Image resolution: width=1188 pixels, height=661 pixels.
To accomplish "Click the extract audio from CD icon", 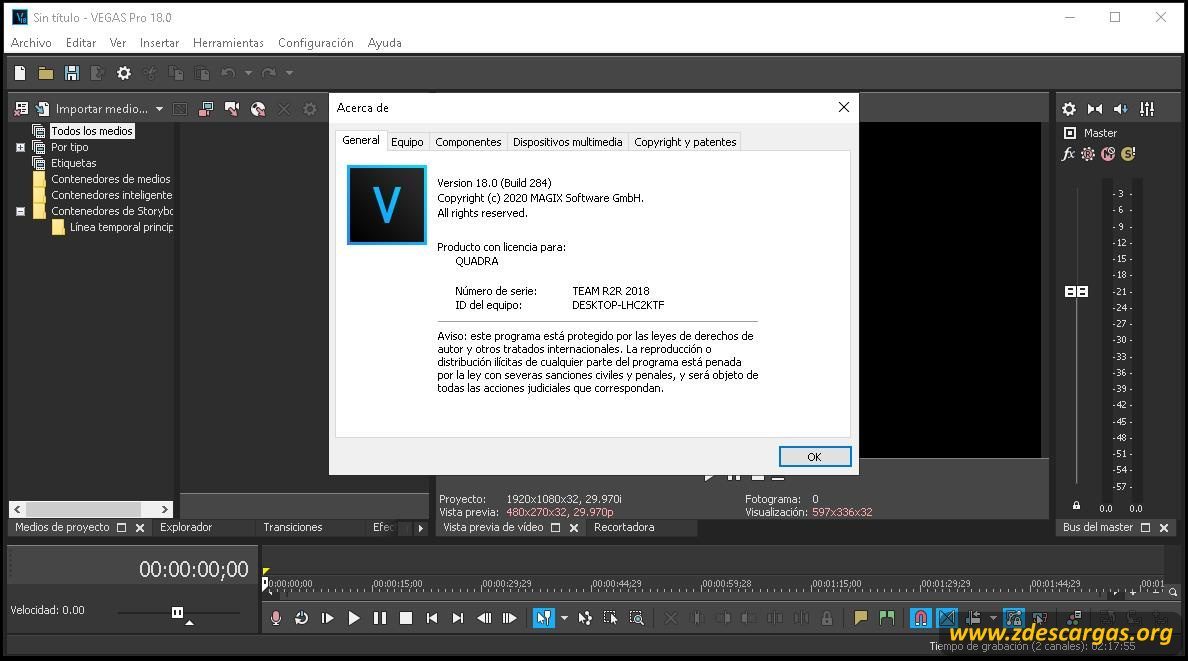I will click(x=258, y=109).
